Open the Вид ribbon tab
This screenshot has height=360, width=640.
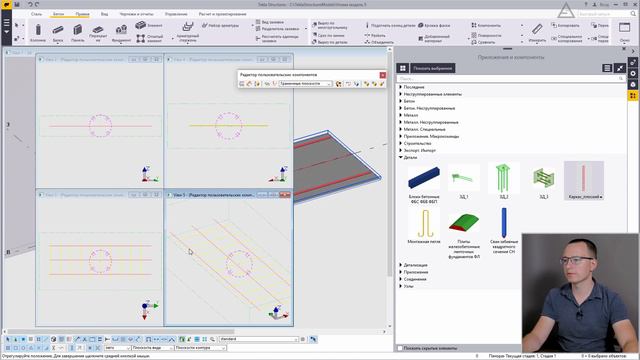click(x=104, y=14)
